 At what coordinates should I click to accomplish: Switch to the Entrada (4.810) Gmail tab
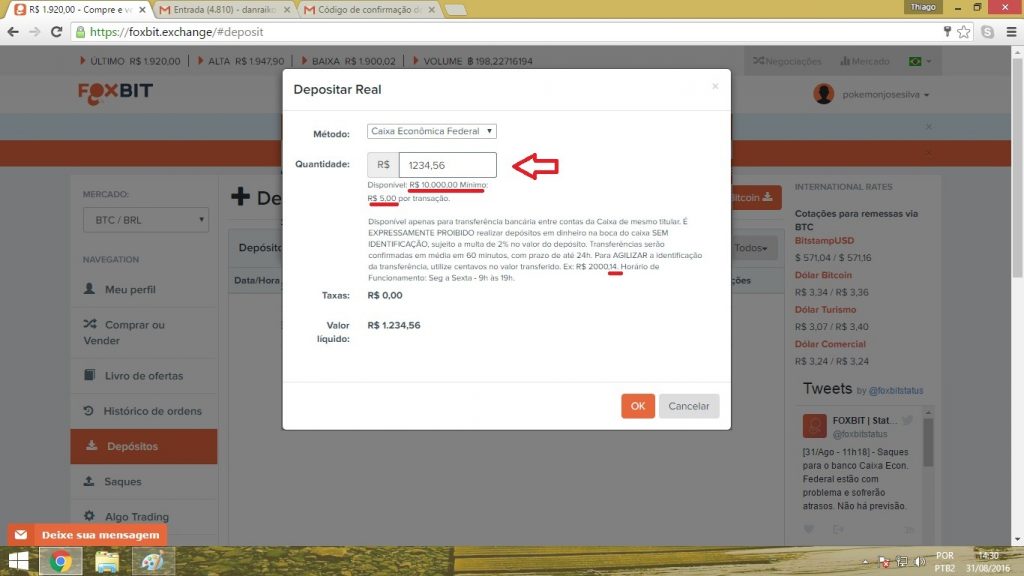225,9
